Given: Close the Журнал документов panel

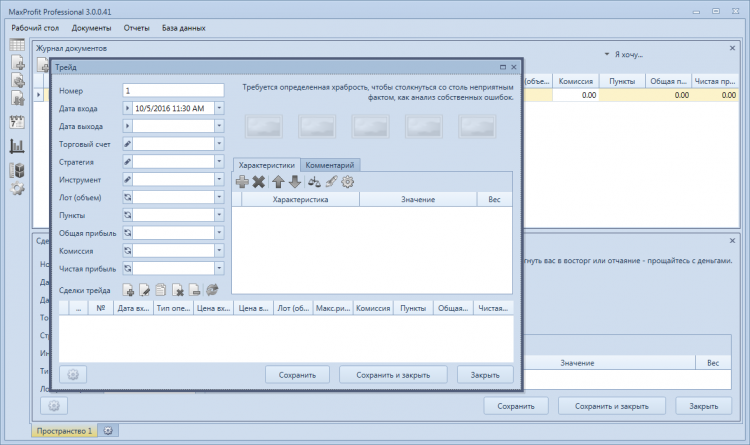Looking at the screenshot, I should pos(732,48).
